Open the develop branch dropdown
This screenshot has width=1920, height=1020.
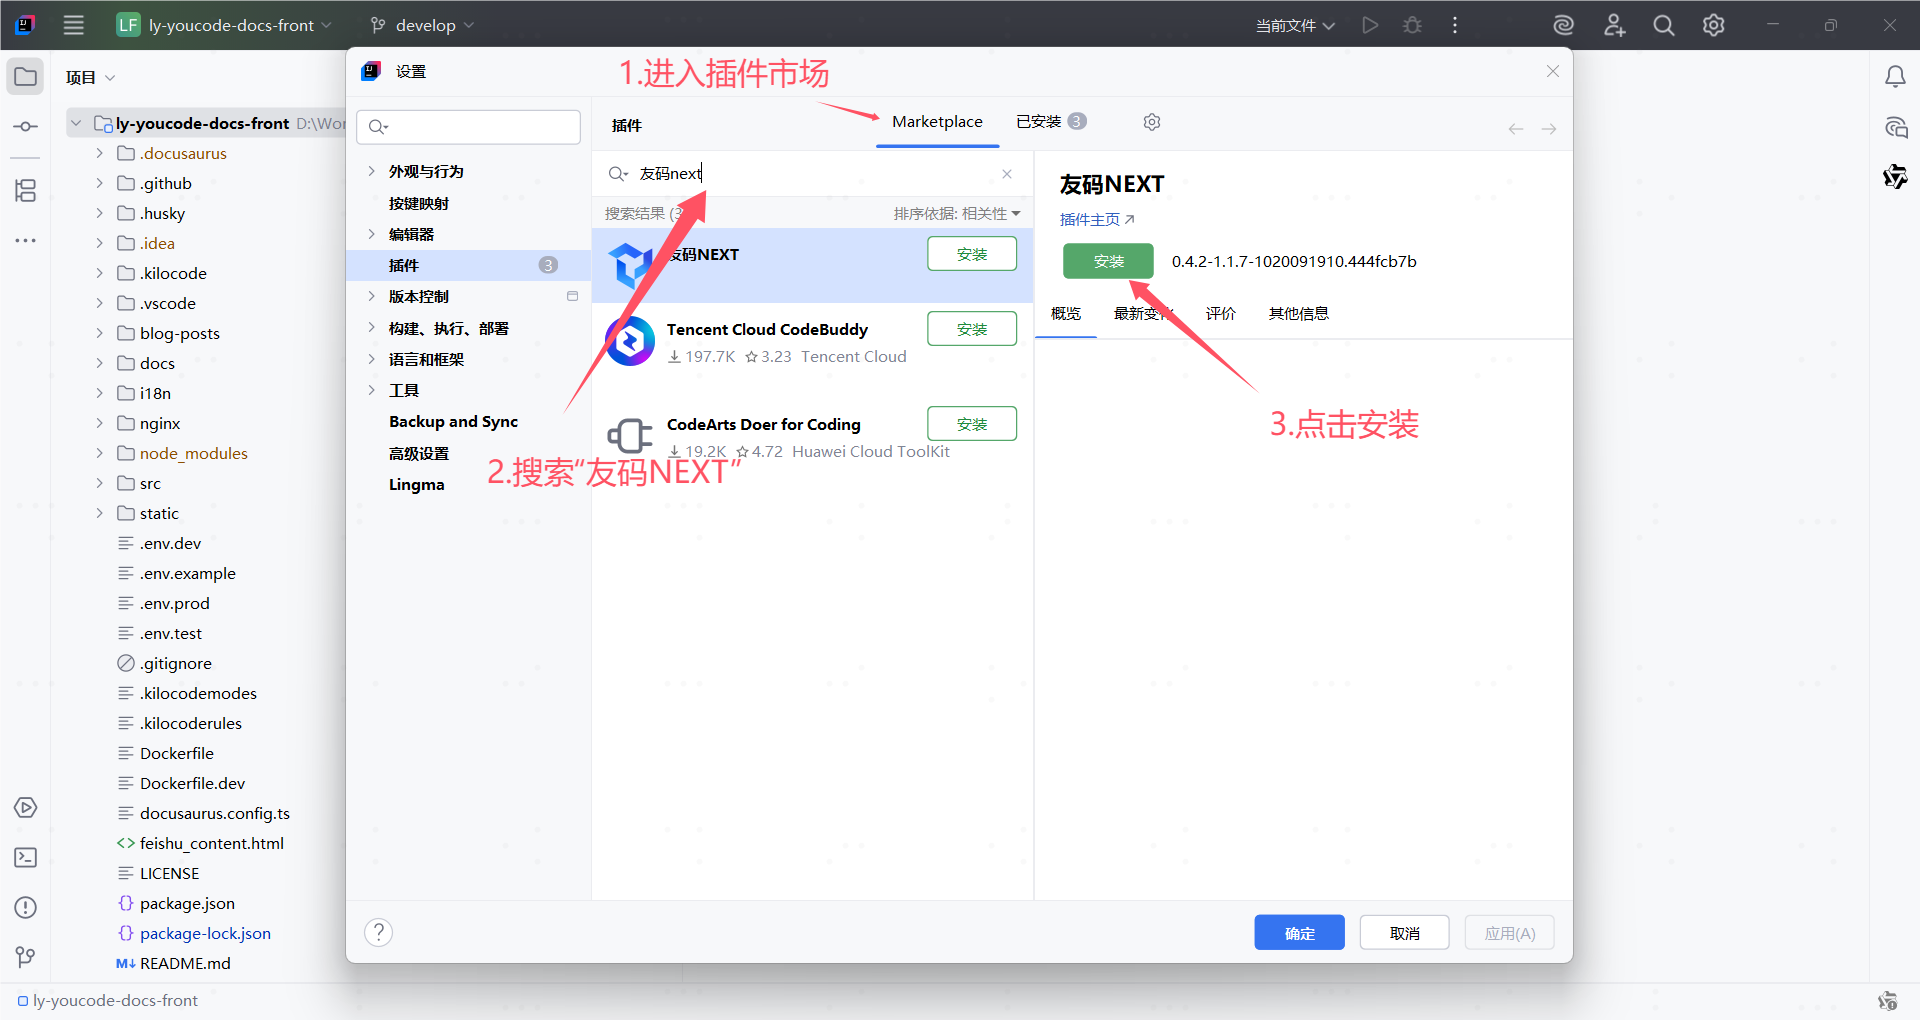pos(422,25)
